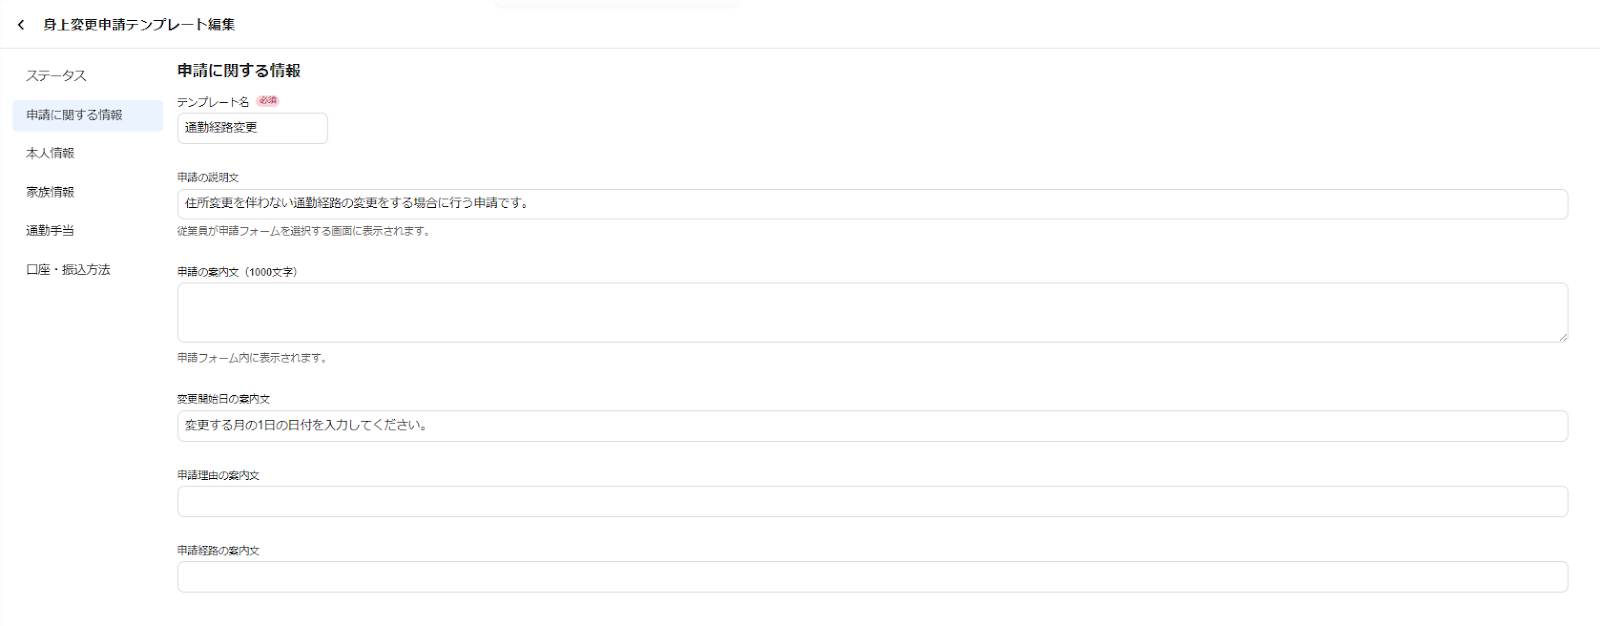The image size is (1600, 626).
Task: Focus the 申請の説明文 text field
Action: tap(872, 204)
